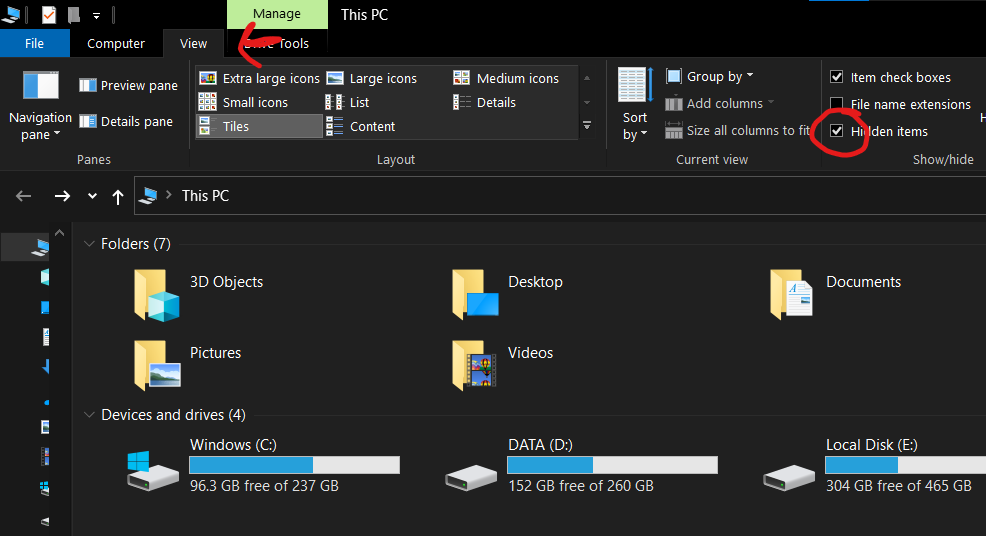
Task: Toggle Item check boxes option
Action: 837,77
